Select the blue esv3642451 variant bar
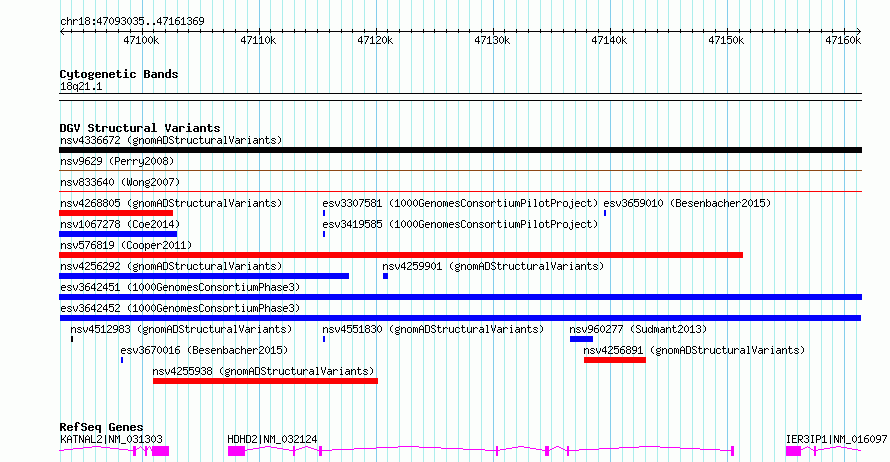Screen dimensions: 890x462 (460, 297)
